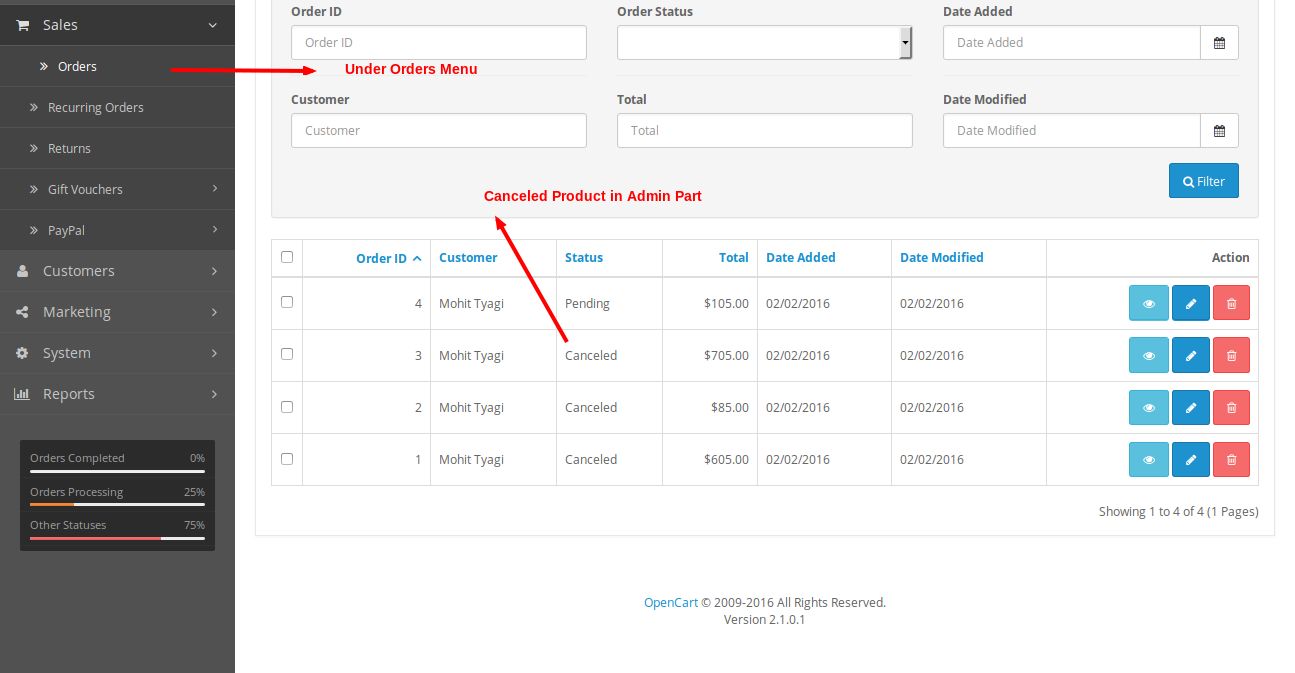Screen dimensions: 1295x673
Task: Open calendar picker for Date Added
Action: pyautogui.click(x=1219, y=42)
